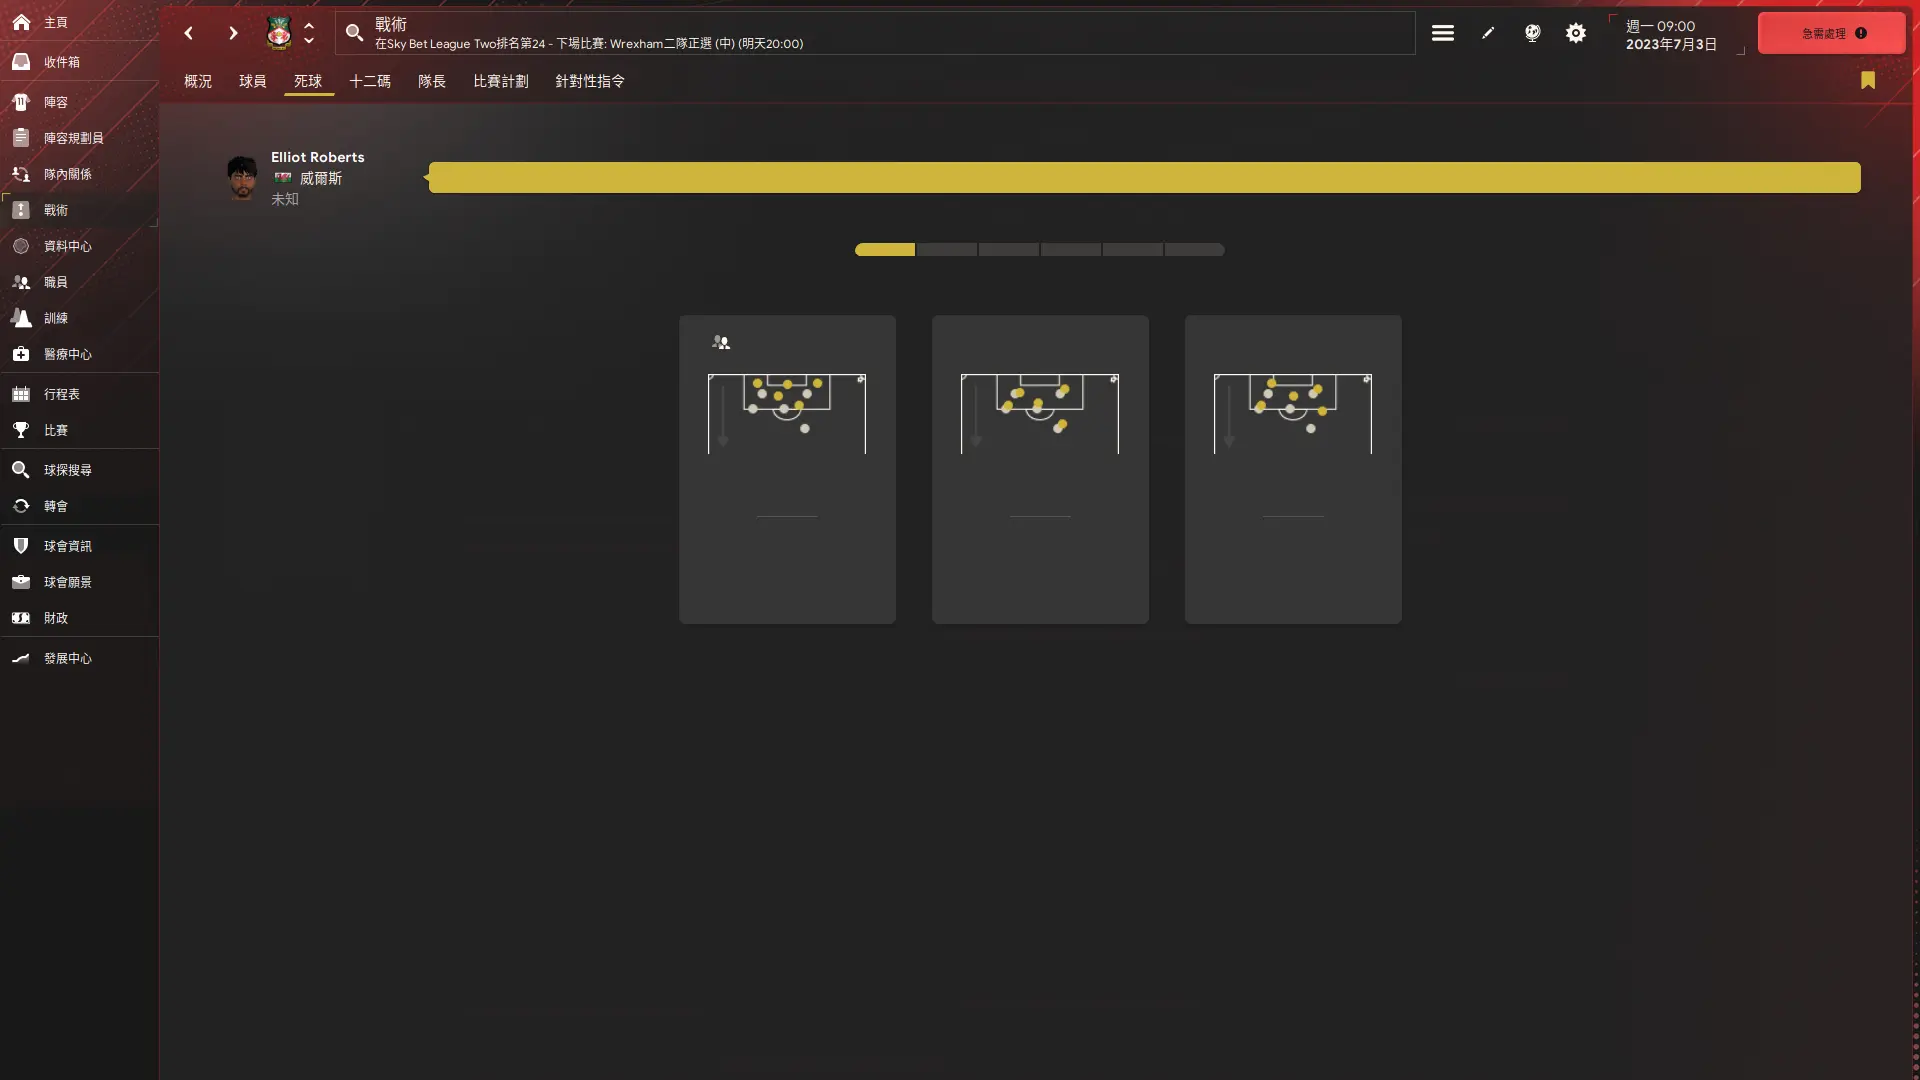Open the 資料中心 sidebar entry

click(79, 246)
